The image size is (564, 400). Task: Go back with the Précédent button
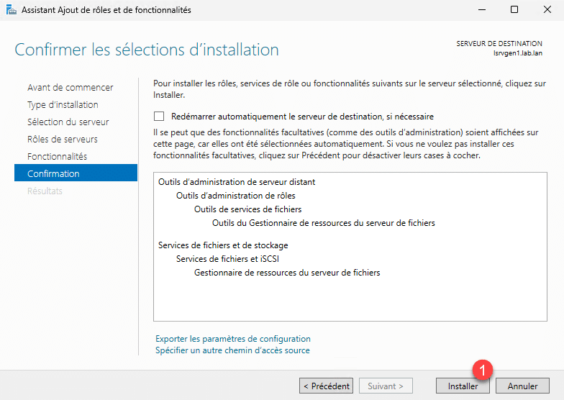pos(326,386)
